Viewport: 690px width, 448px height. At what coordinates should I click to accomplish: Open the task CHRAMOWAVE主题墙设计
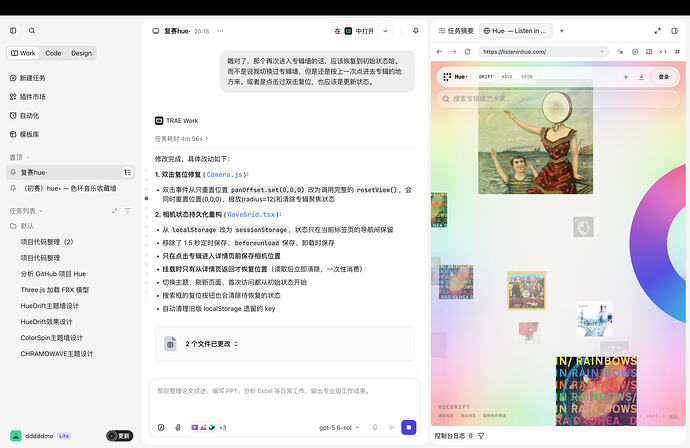coord(57,354)
